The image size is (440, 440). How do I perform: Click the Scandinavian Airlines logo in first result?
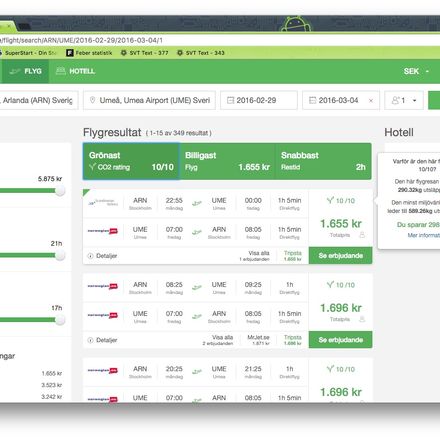(x=103, y=202)
